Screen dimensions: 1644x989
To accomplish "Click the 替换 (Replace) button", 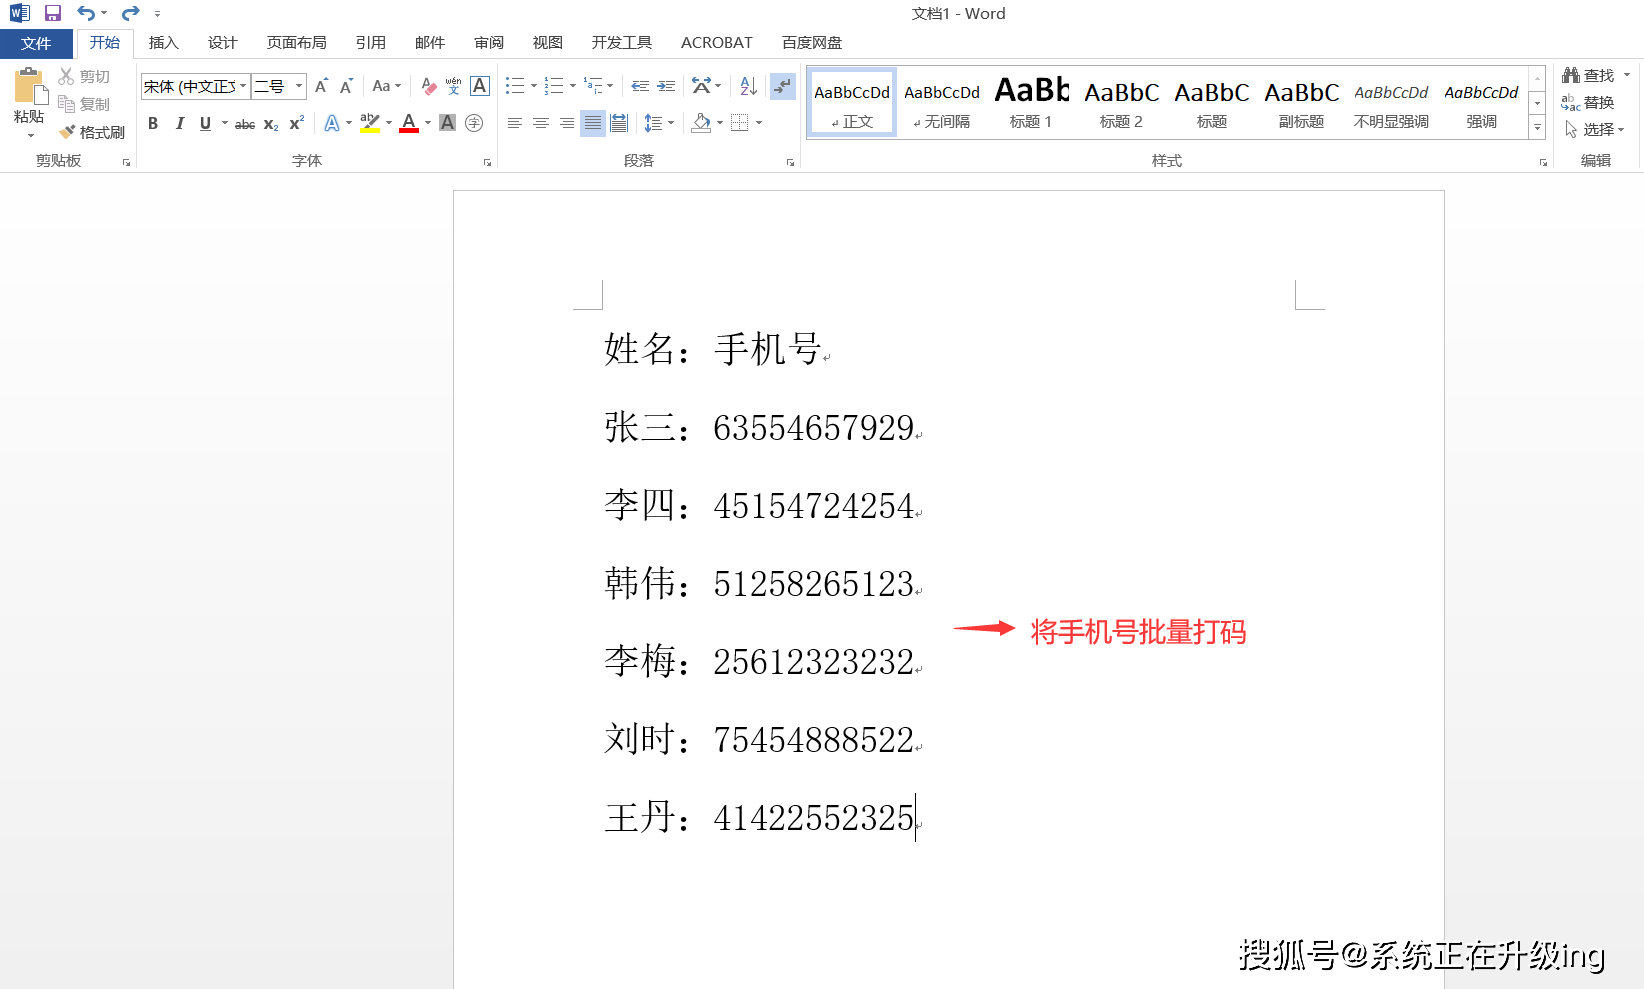I will coord(1588,103).
